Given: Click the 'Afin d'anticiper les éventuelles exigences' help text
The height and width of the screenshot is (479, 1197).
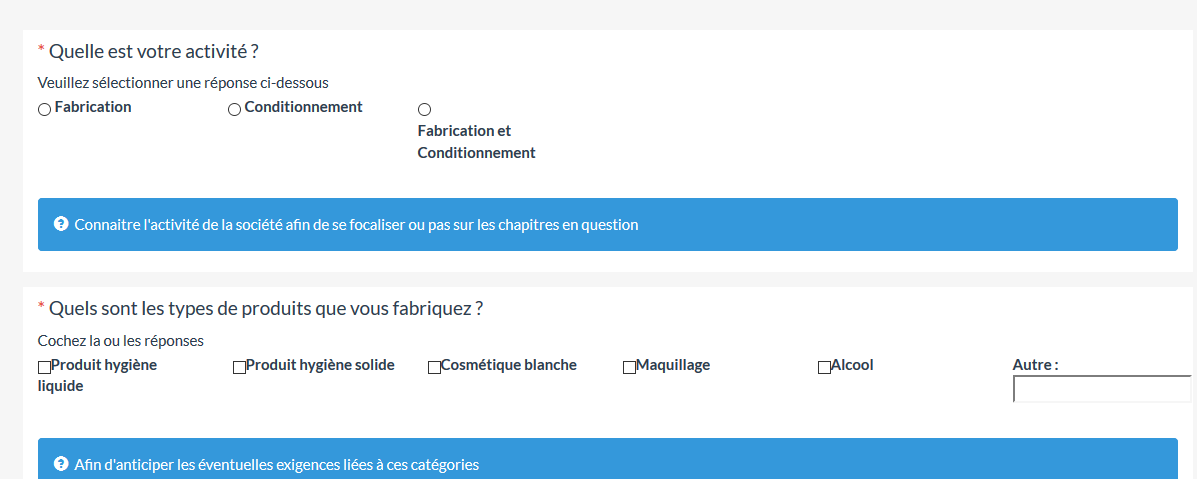Looking at the screenshot, I should 276,464.
